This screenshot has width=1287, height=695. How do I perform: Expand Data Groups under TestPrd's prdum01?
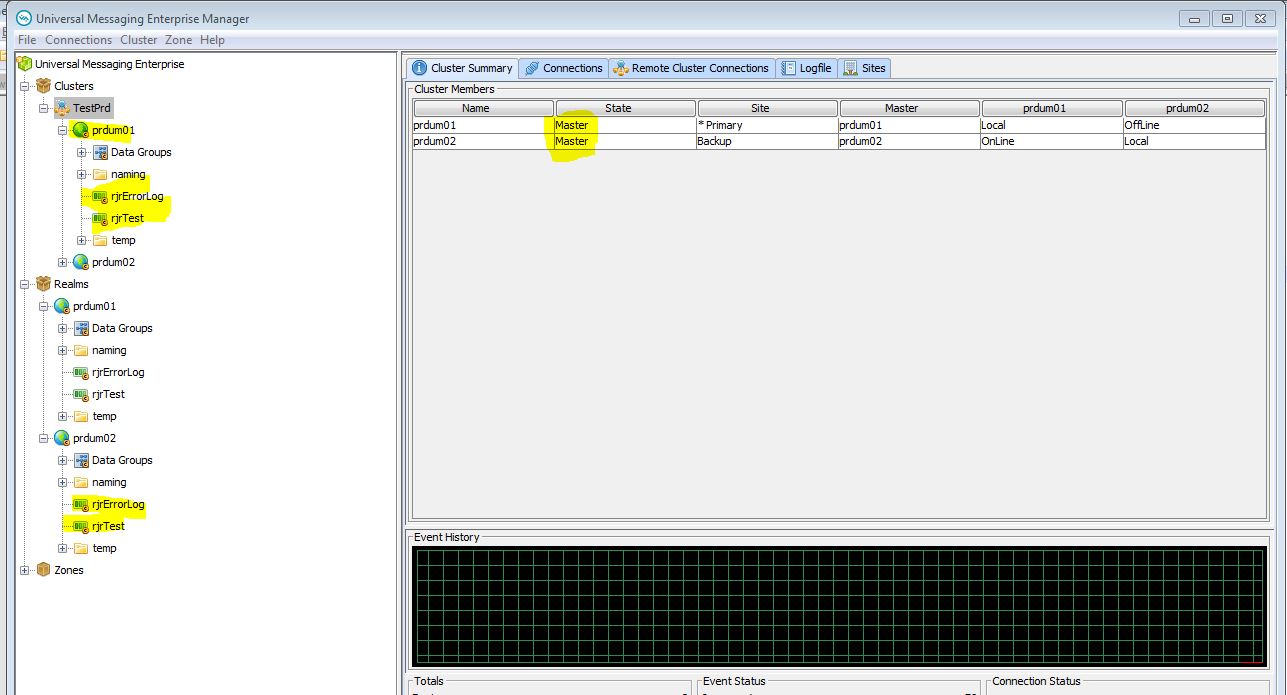82,152
